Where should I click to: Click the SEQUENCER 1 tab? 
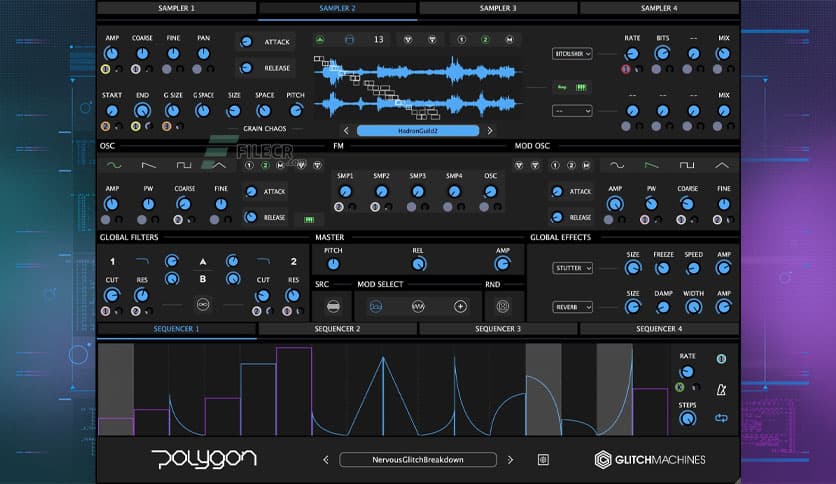pos(176,329)
